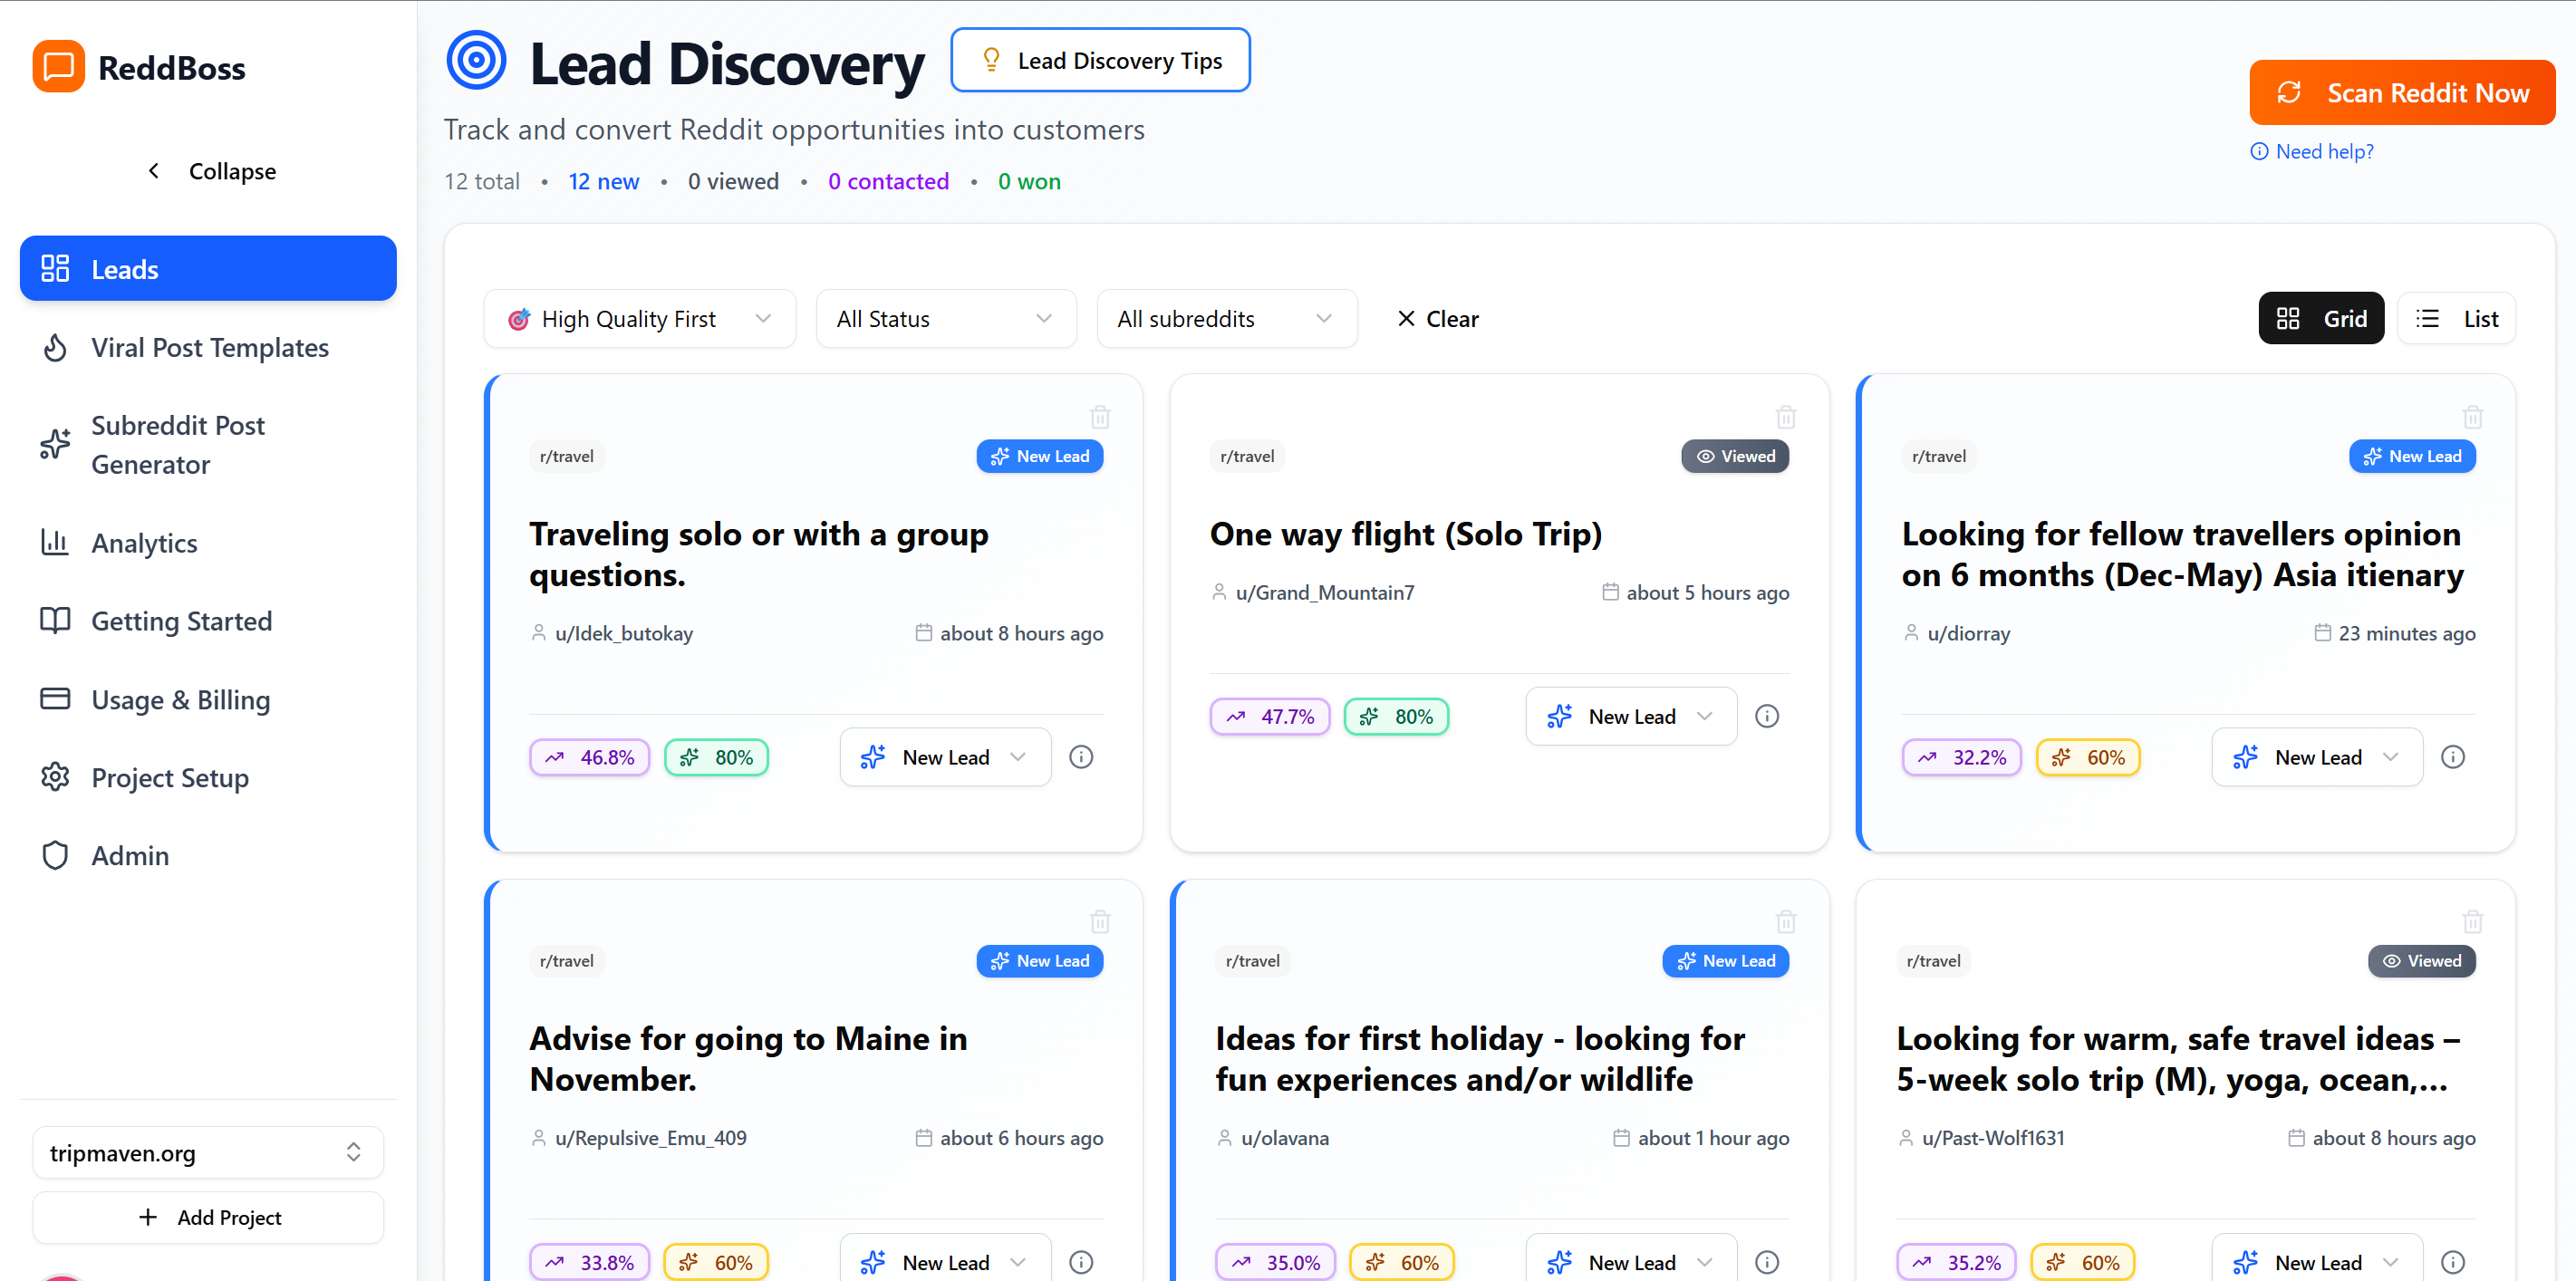Viewport: 2576px width, 1281px height.
Task: Open the Getting Started guide icon
Action: [x=55, y=620]
